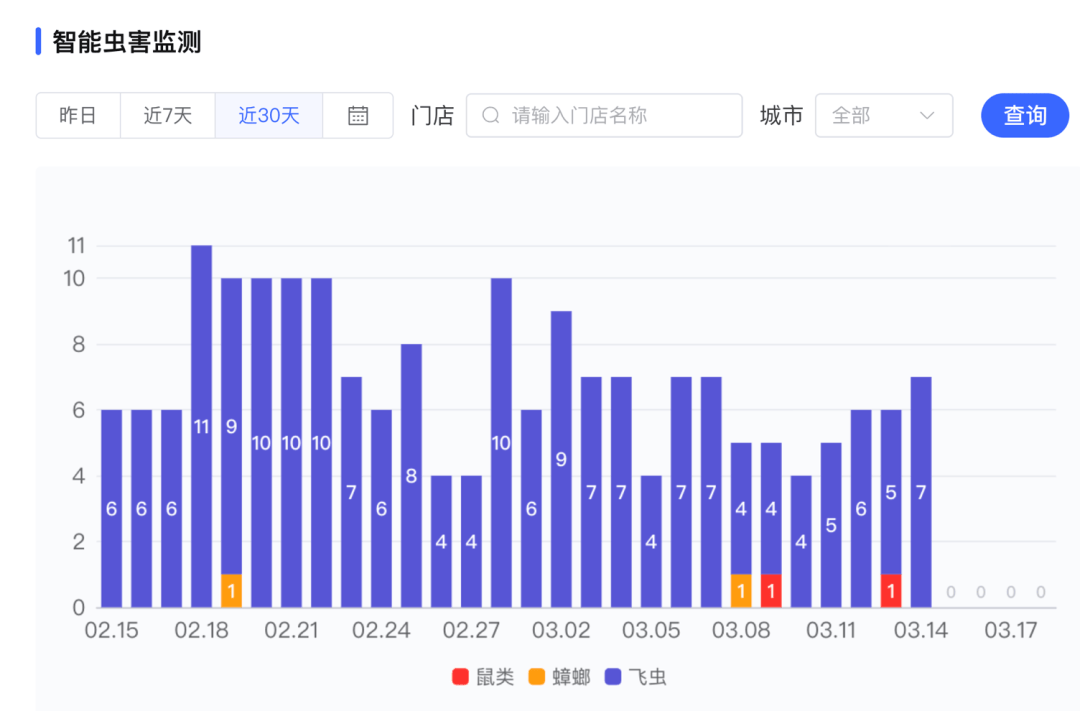Select the 近30天 time range
The image size is (1080, 711).
[268, 115]
